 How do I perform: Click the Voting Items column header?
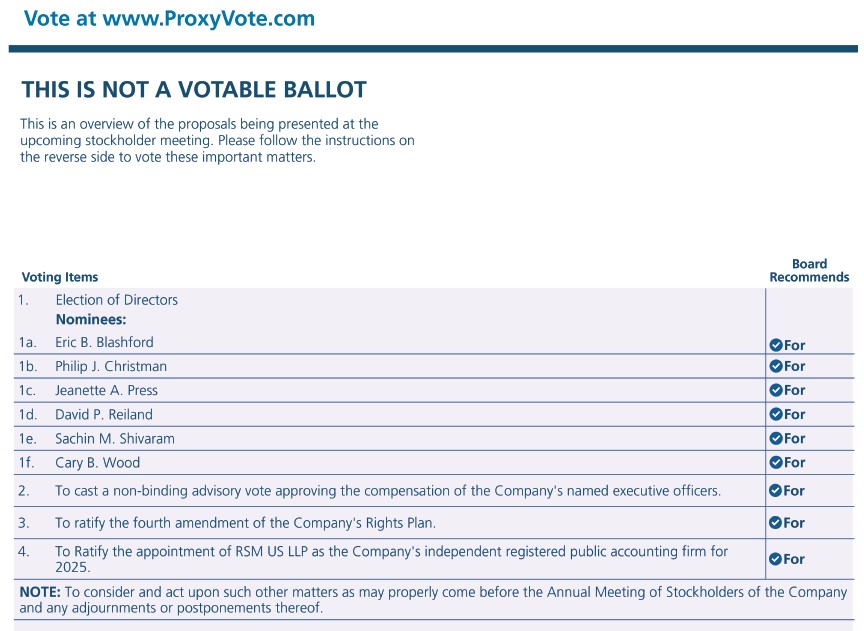tap(60, 277)
